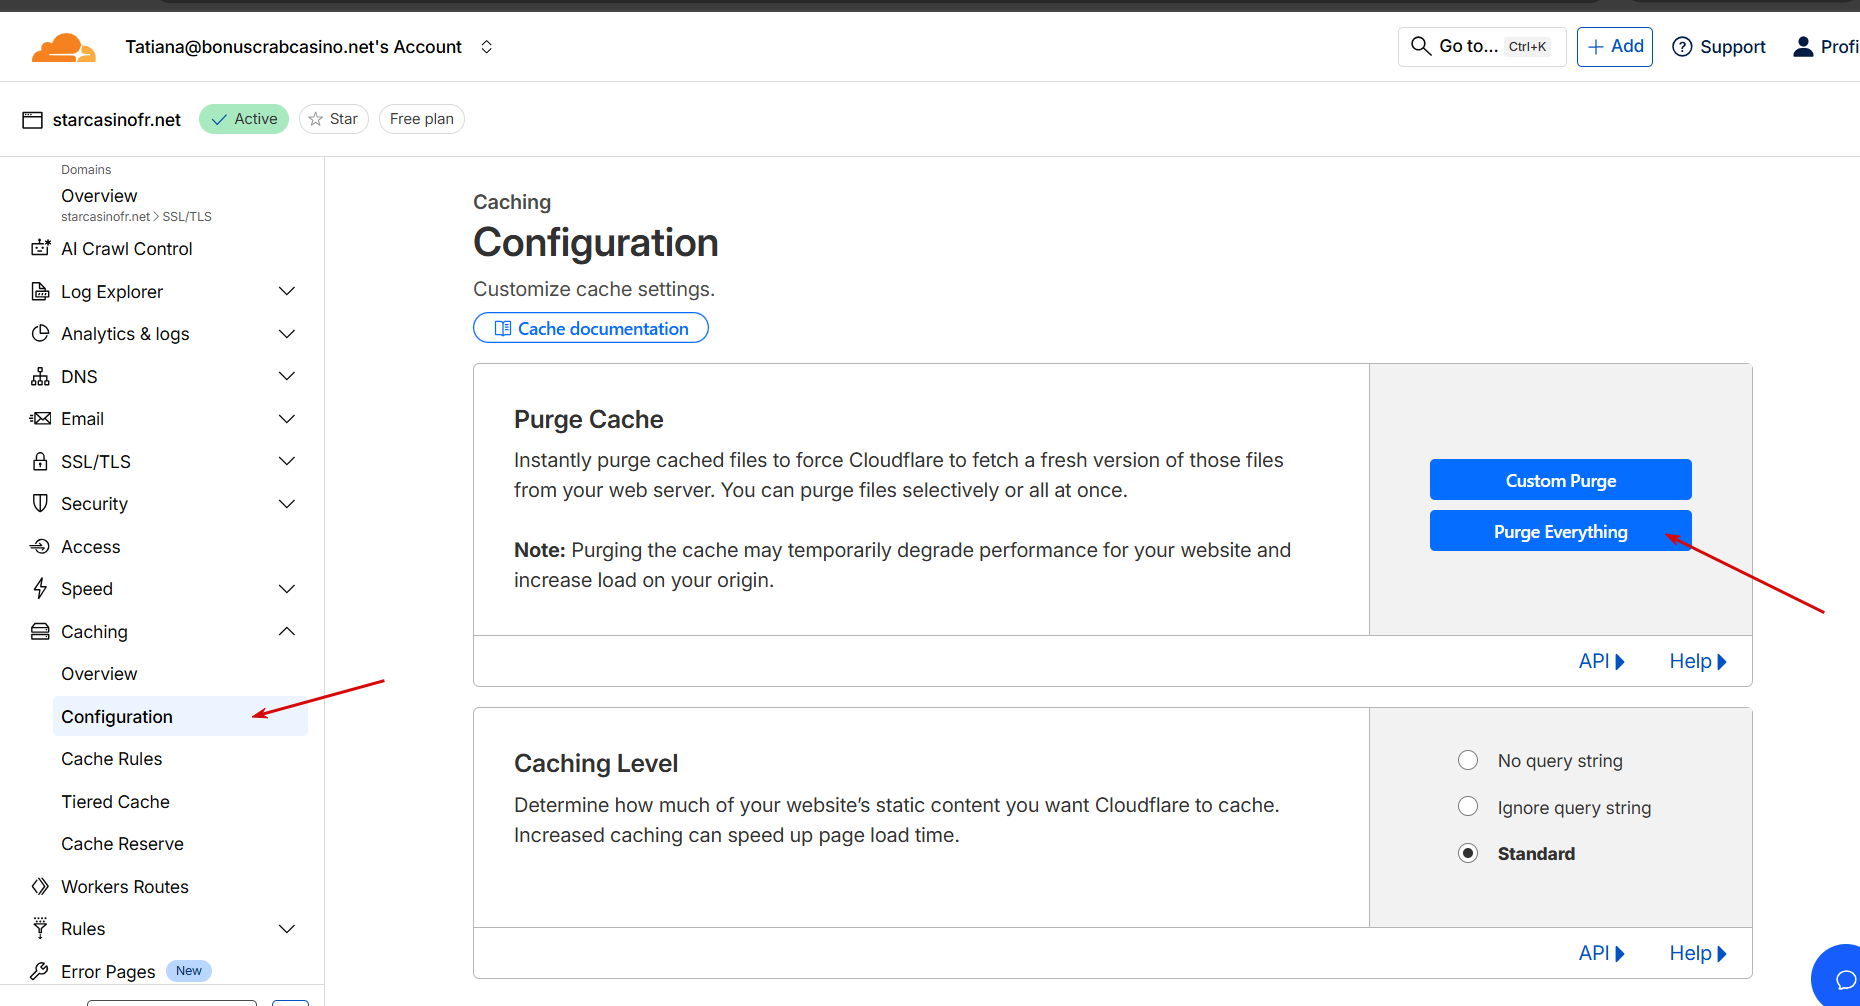1860x1006 pixels.
Task: Expand the Analytics & logs section
Action: (287, 334)
